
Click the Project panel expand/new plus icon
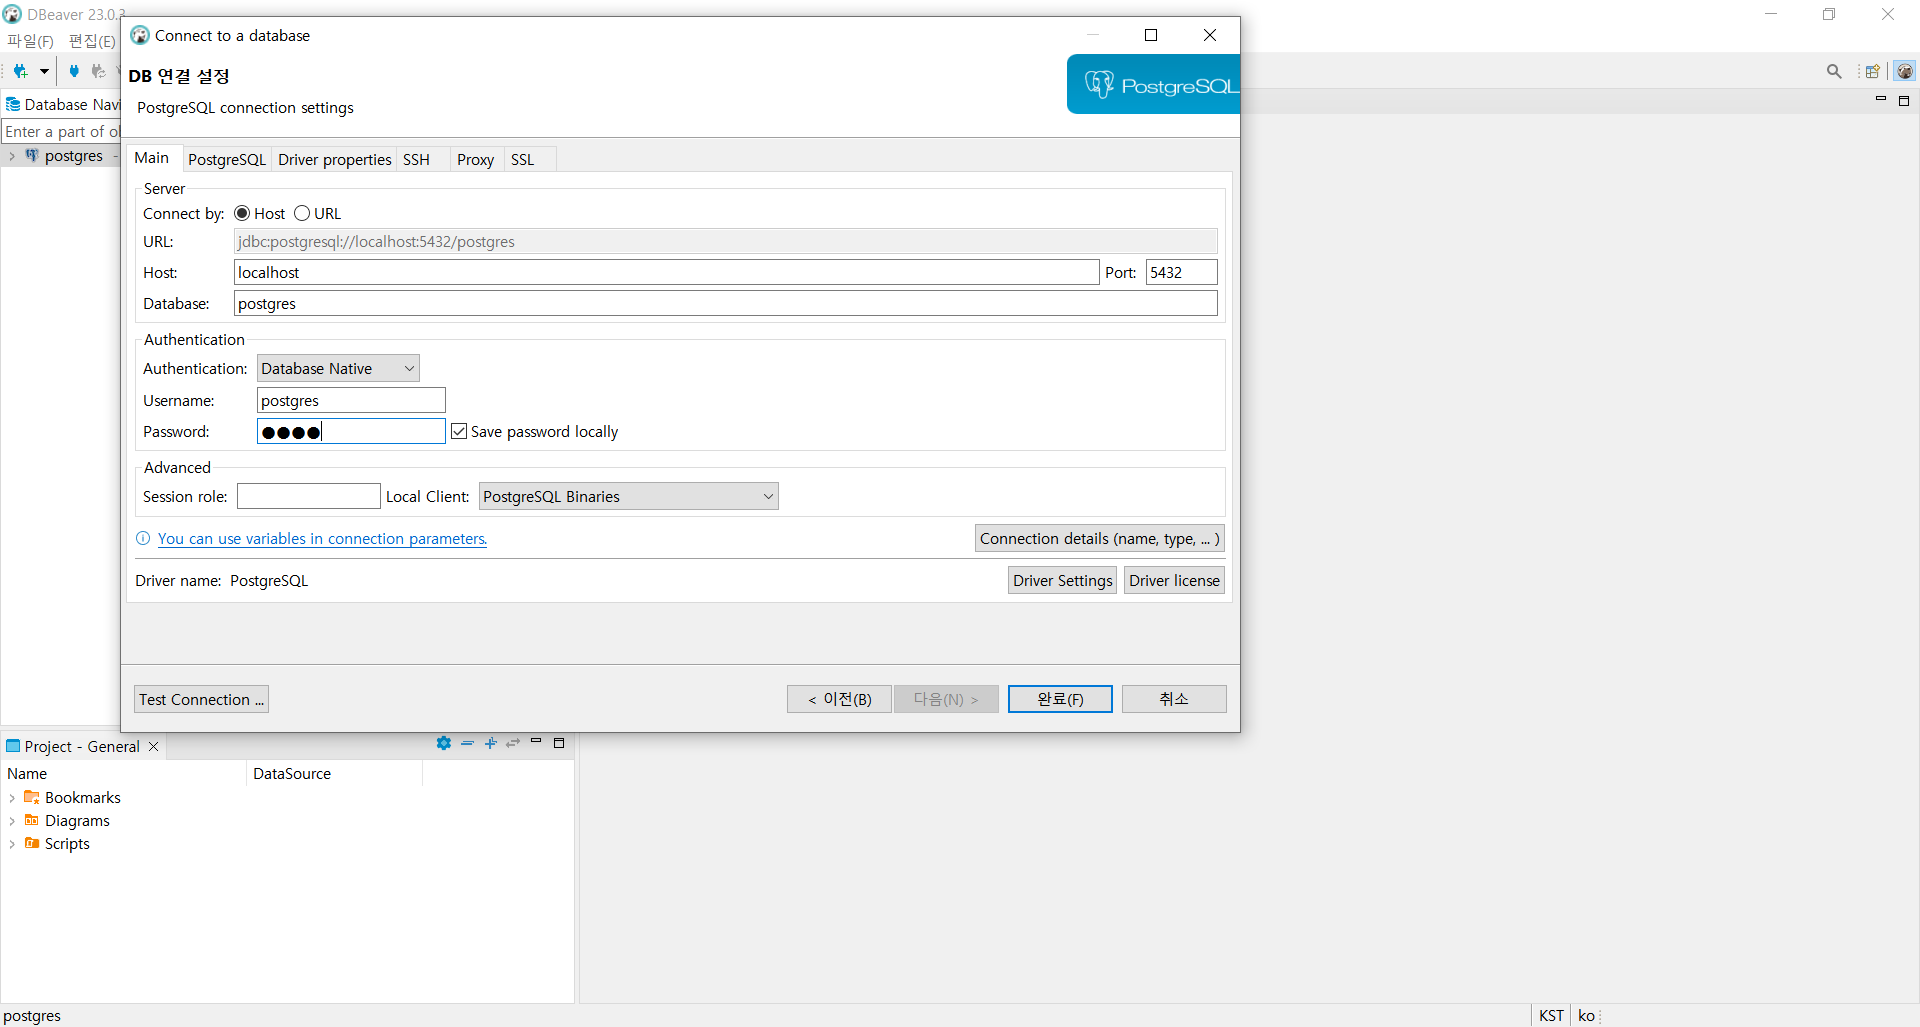490,743
